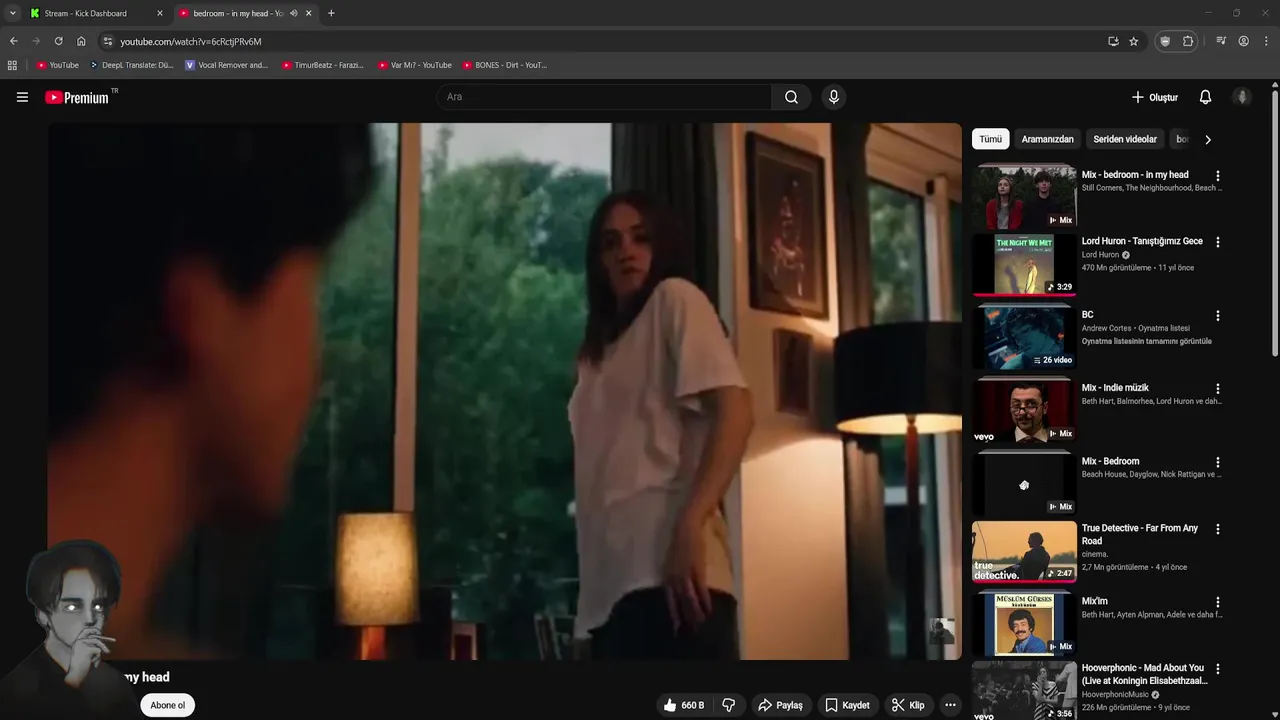Image resolution: width=1280 pixels, height=720 pixels.
Task: Open browser profile icon
Action: [x=1244, y=41]
